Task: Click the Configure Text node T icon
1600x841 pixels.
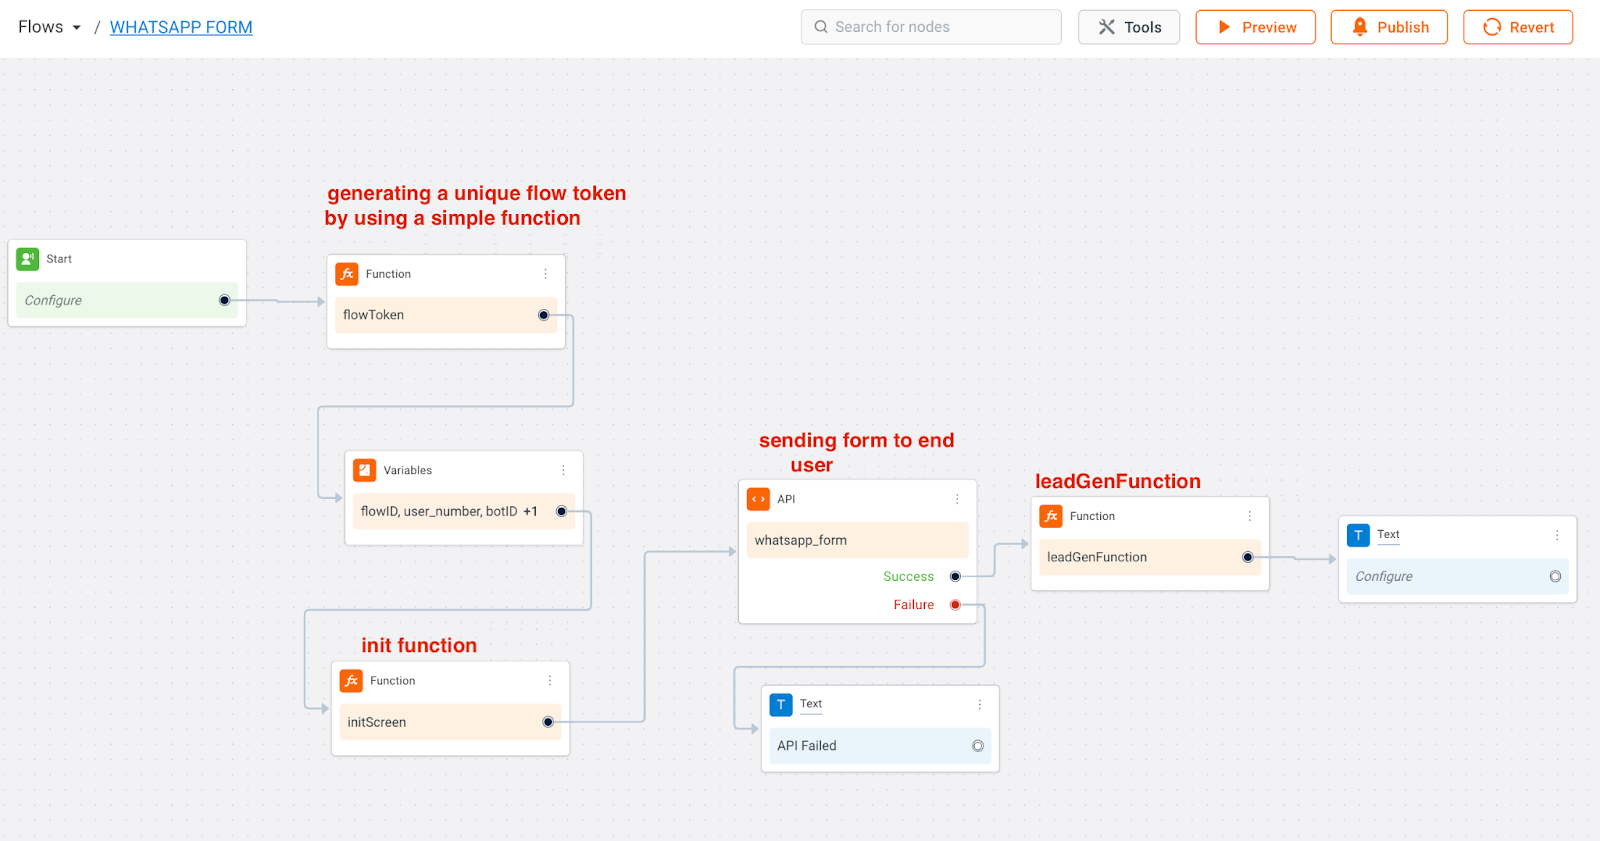Action: 1358,535
